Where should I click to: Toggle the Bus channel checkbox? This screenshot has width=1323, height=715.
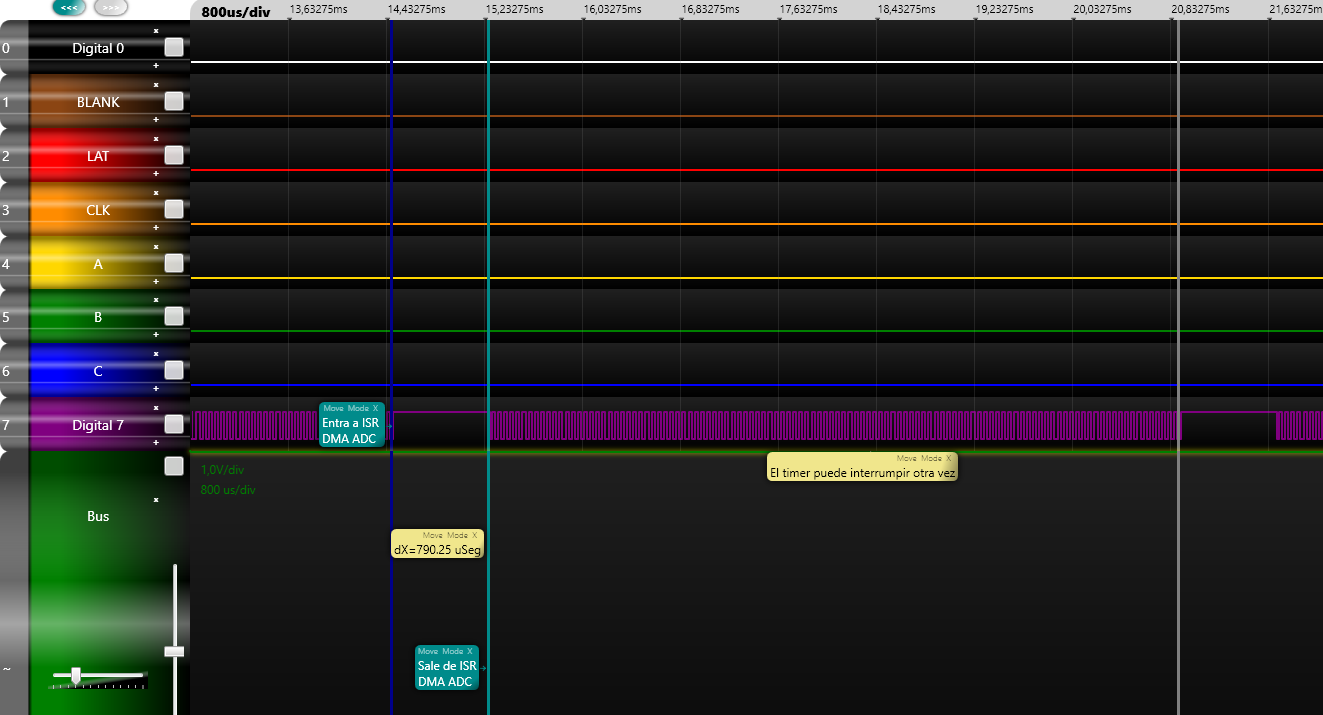[174, 466]
